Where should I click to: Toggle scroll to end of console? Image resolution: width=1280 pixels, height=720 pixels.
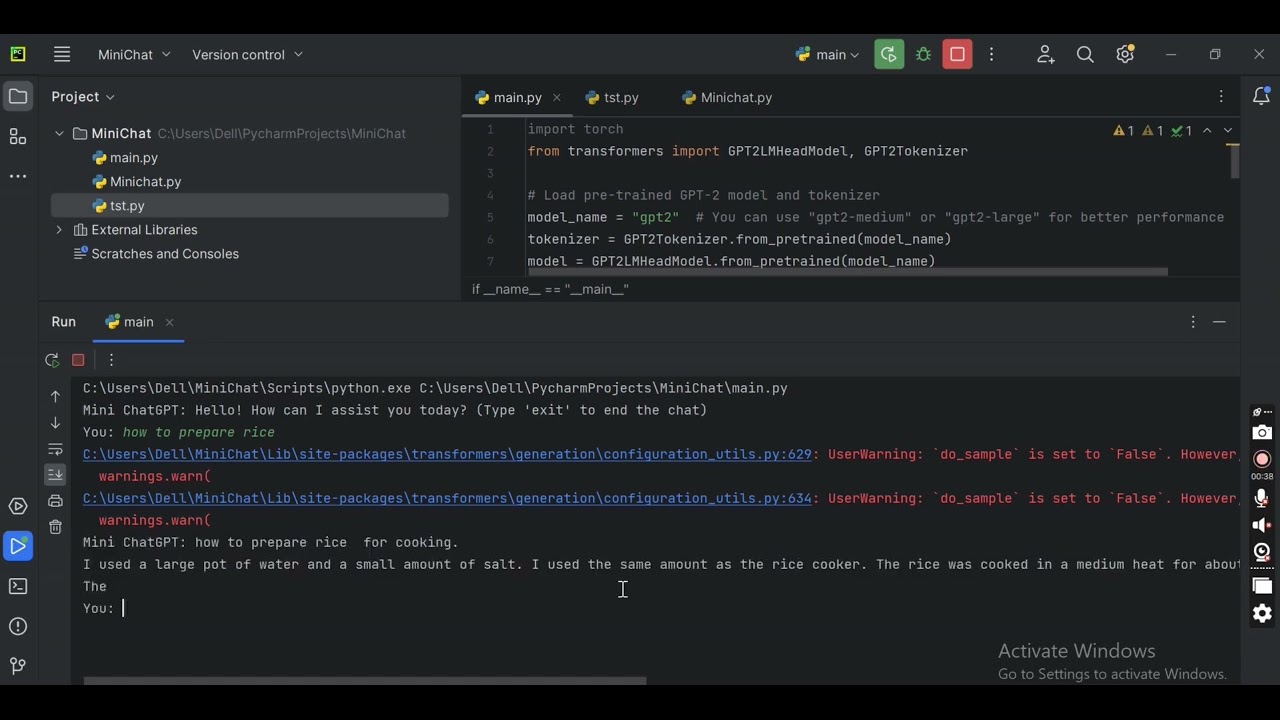55,475
